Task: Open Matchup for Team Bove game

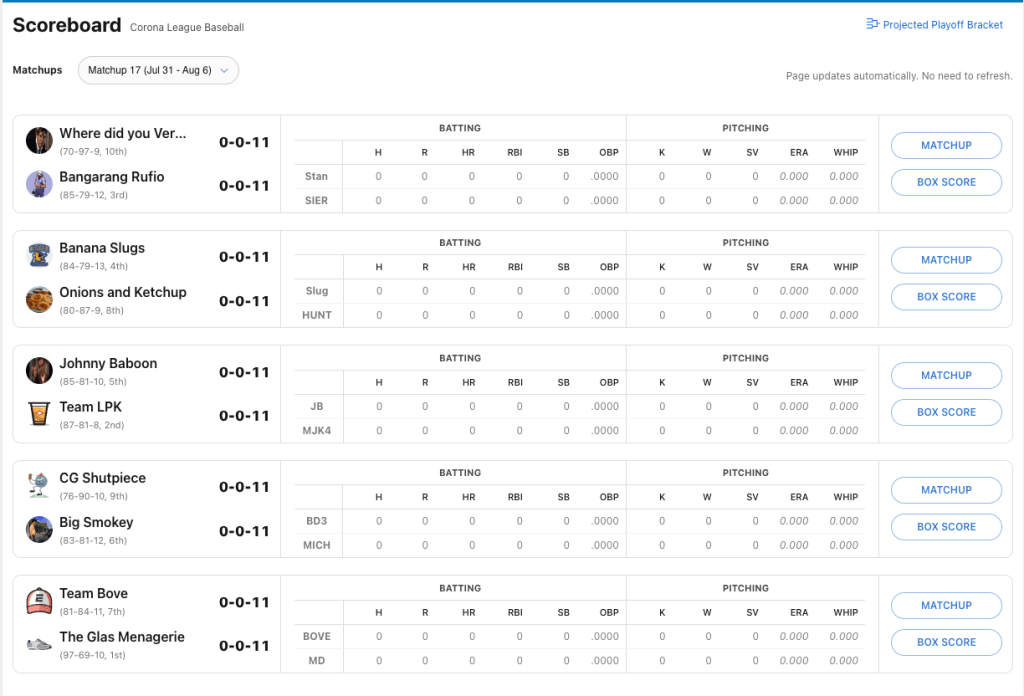Action: pyautogui.click(x=946, y=605)
